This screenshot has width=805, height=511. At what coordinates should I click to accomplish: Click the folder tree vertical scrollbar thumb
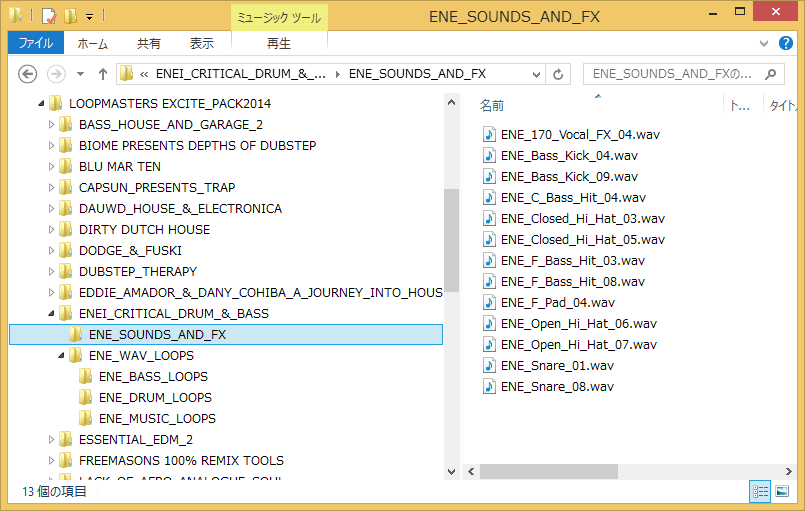coord(451,240)
